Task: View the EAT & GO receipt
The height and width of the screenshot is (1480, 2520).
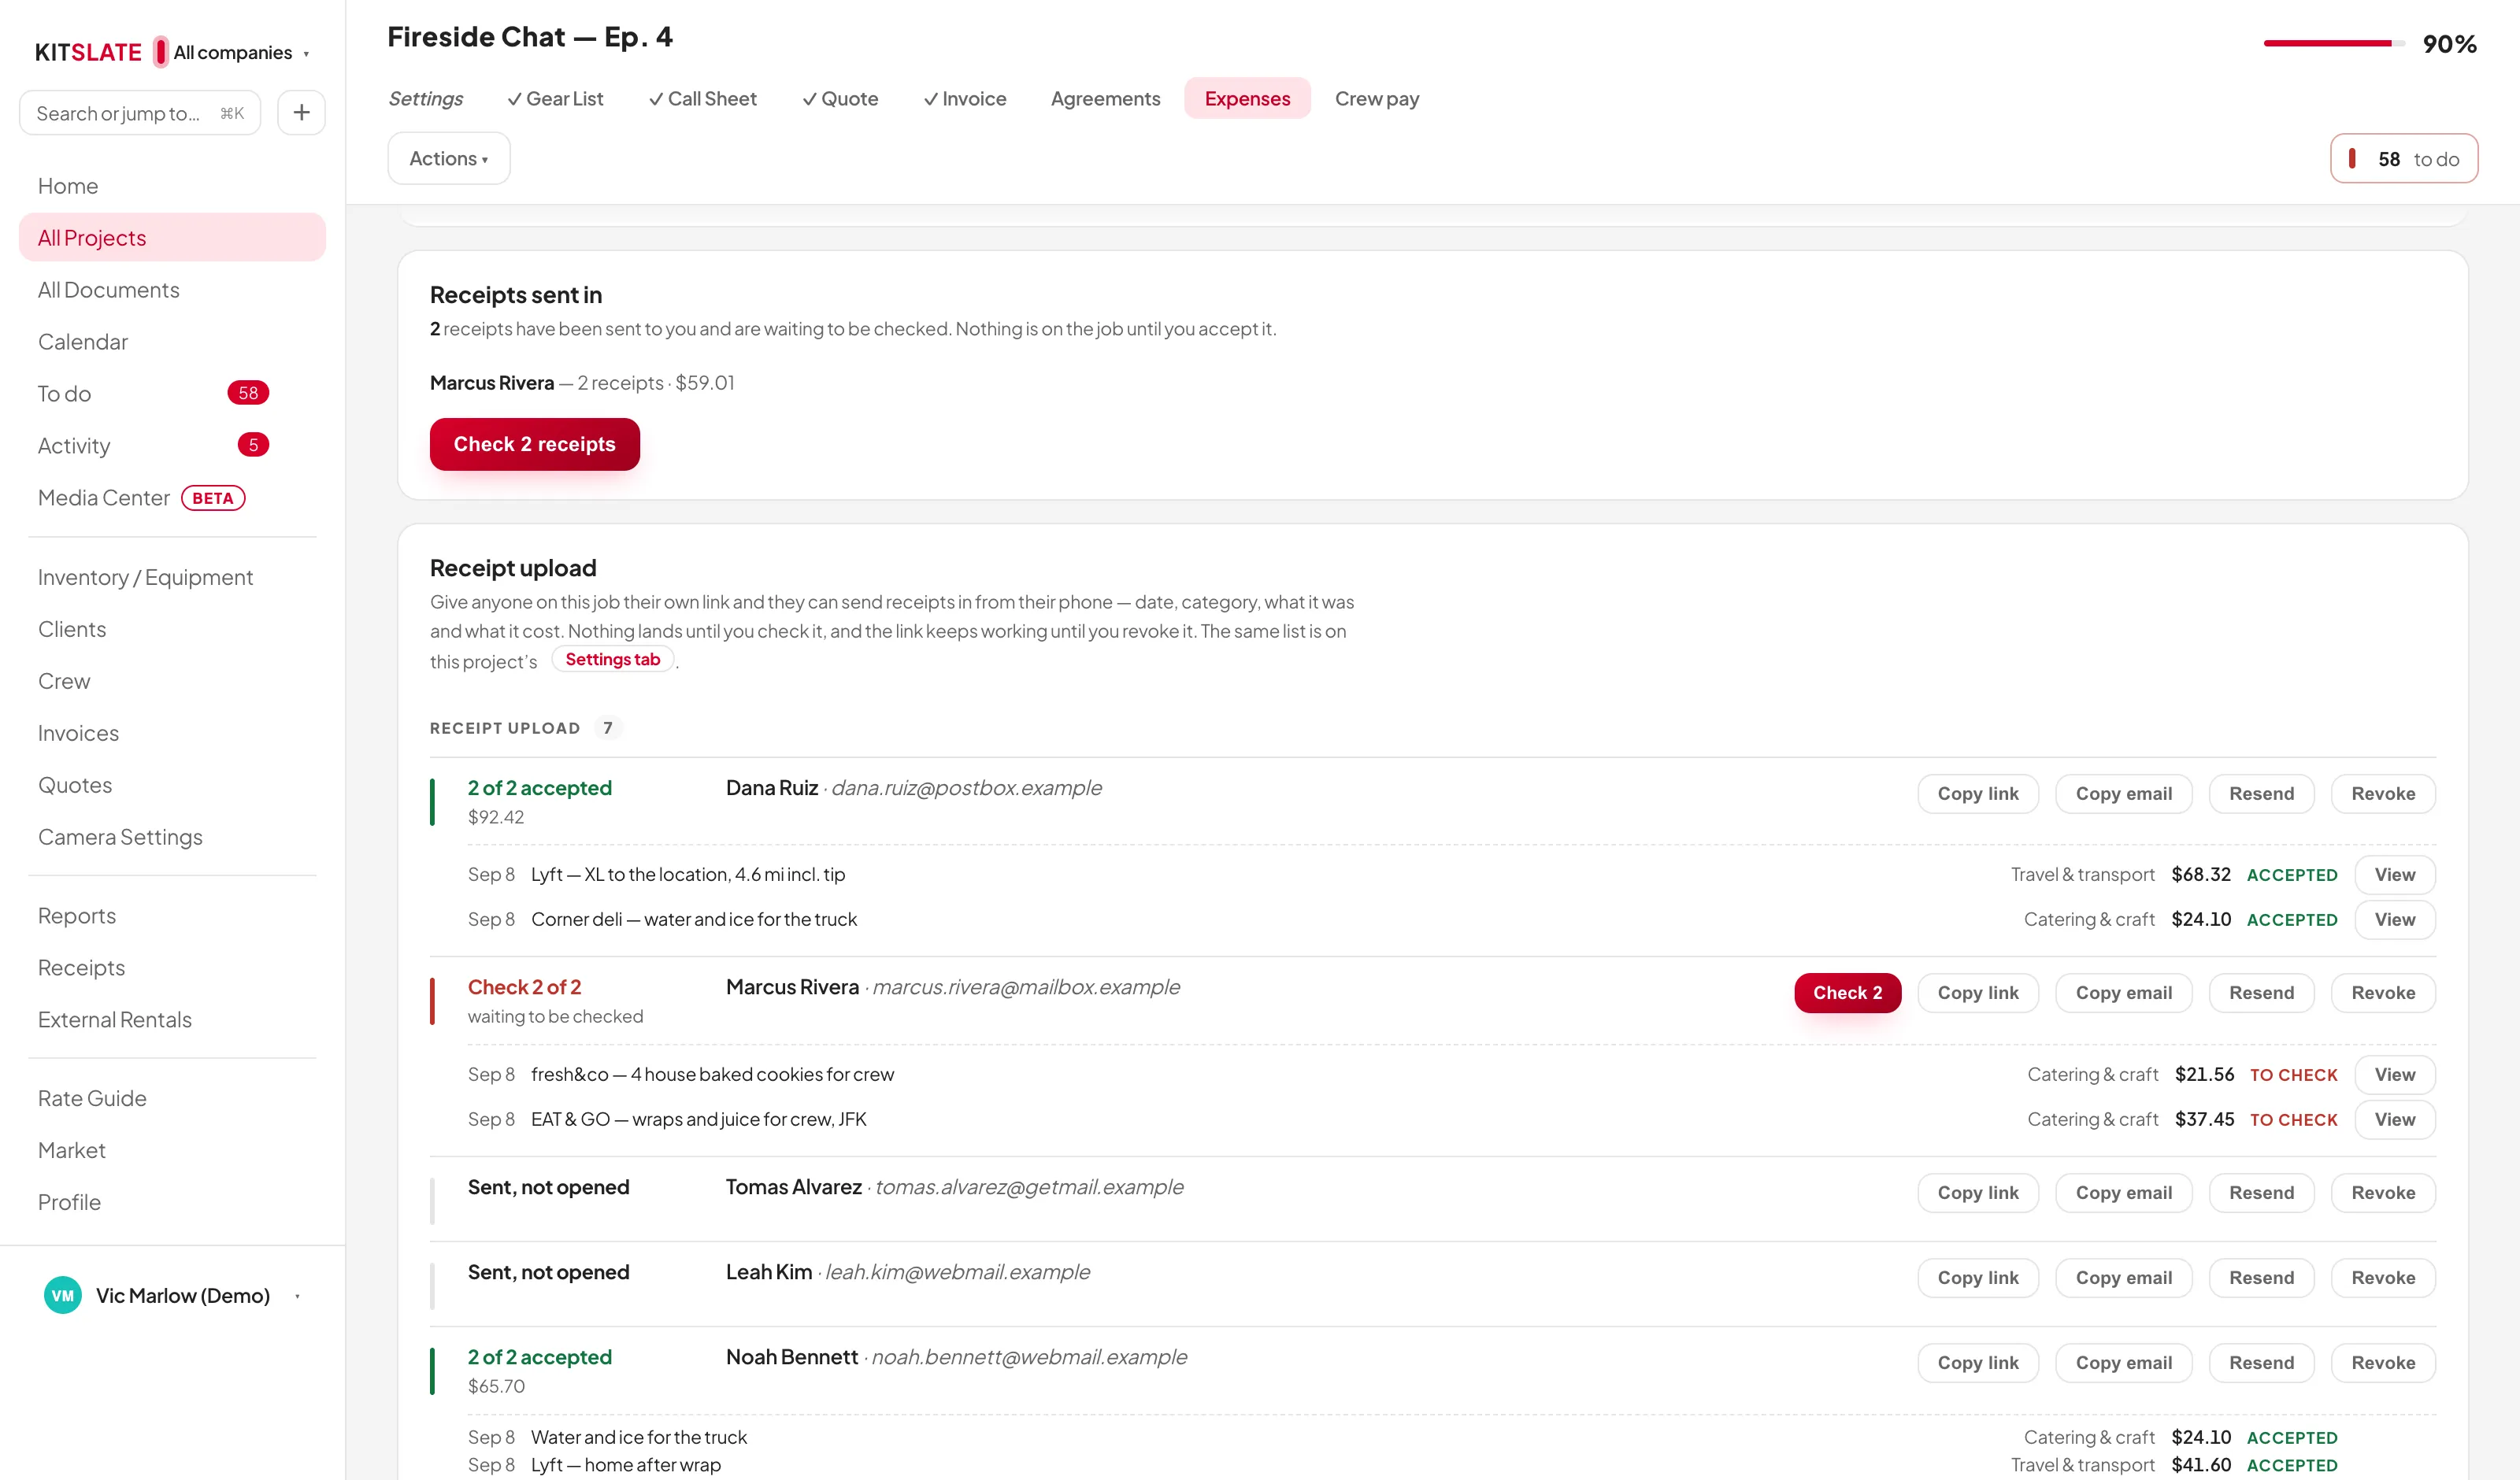Action: pos(2394,1119)
